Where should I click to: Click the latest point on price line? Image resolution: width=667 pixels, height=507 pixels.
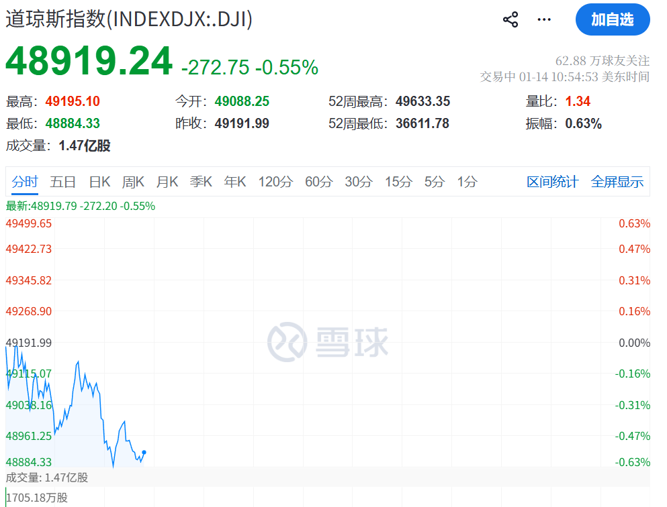[146, 452]
